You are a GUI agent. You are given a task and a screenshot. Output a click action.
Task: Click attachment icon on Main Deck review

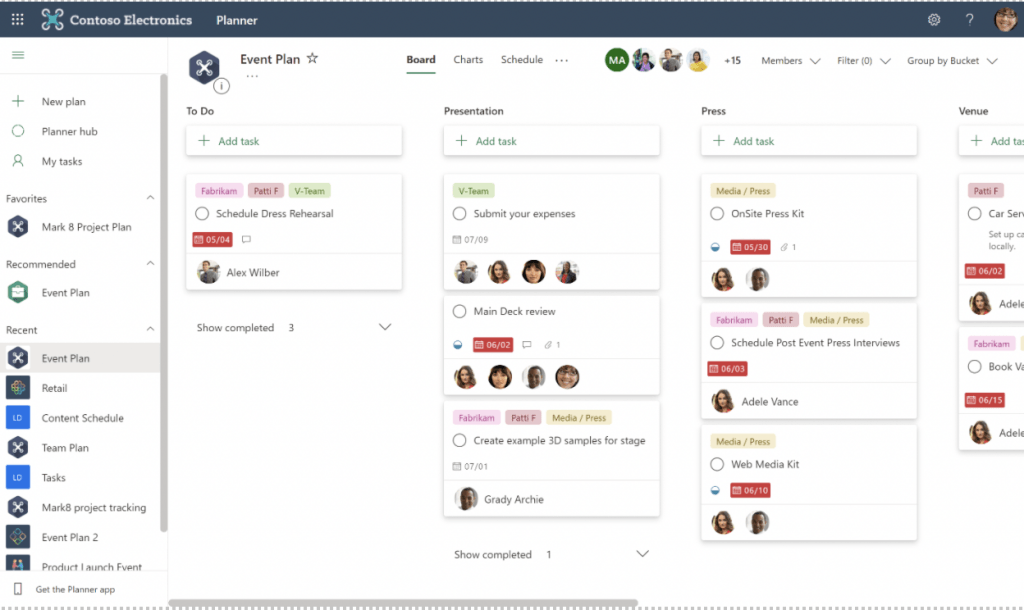coord(548,345)
